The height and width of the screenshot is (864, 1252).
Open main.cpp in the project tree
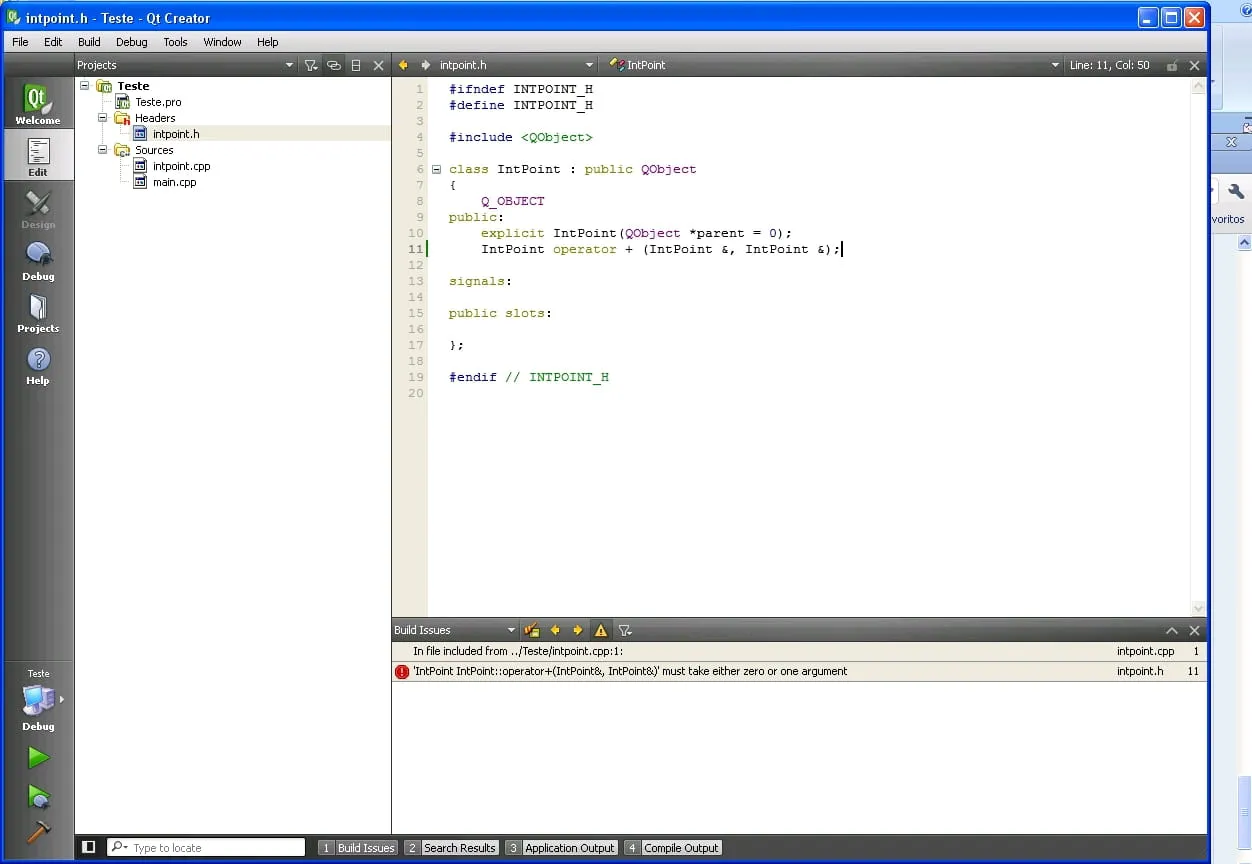click(174, 182)
